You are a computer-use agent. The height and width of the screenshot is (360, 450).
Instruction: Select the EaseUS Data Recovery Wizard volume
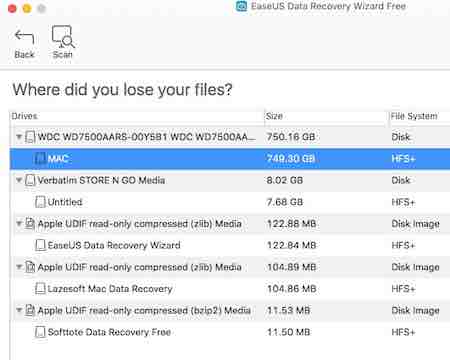pyautogui.click(x=230, y=245)
